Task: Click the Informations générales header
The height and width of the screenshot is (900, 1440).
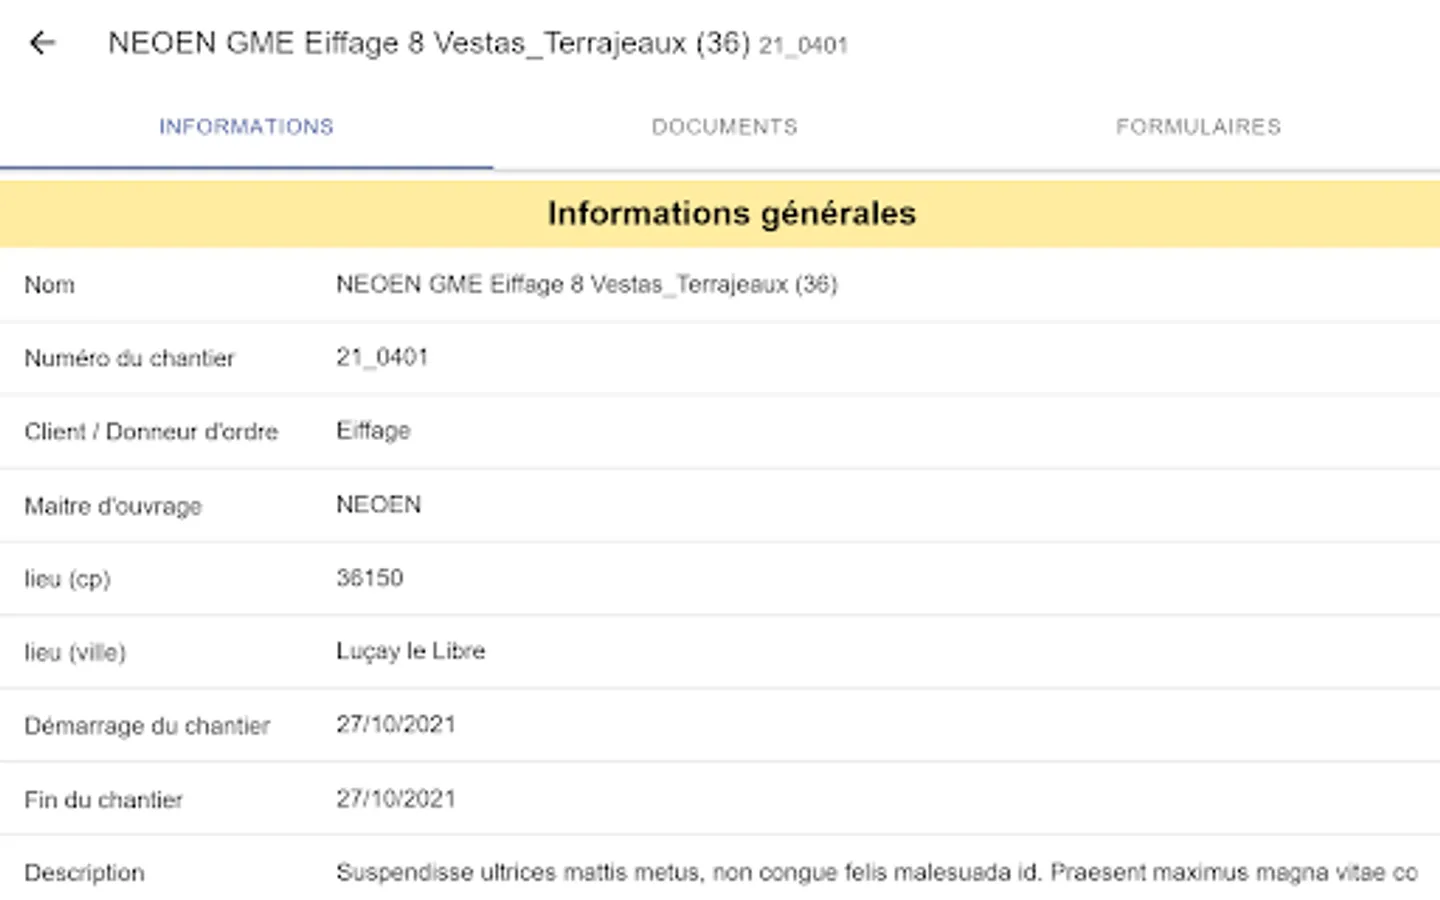Action: click(731, 213)
